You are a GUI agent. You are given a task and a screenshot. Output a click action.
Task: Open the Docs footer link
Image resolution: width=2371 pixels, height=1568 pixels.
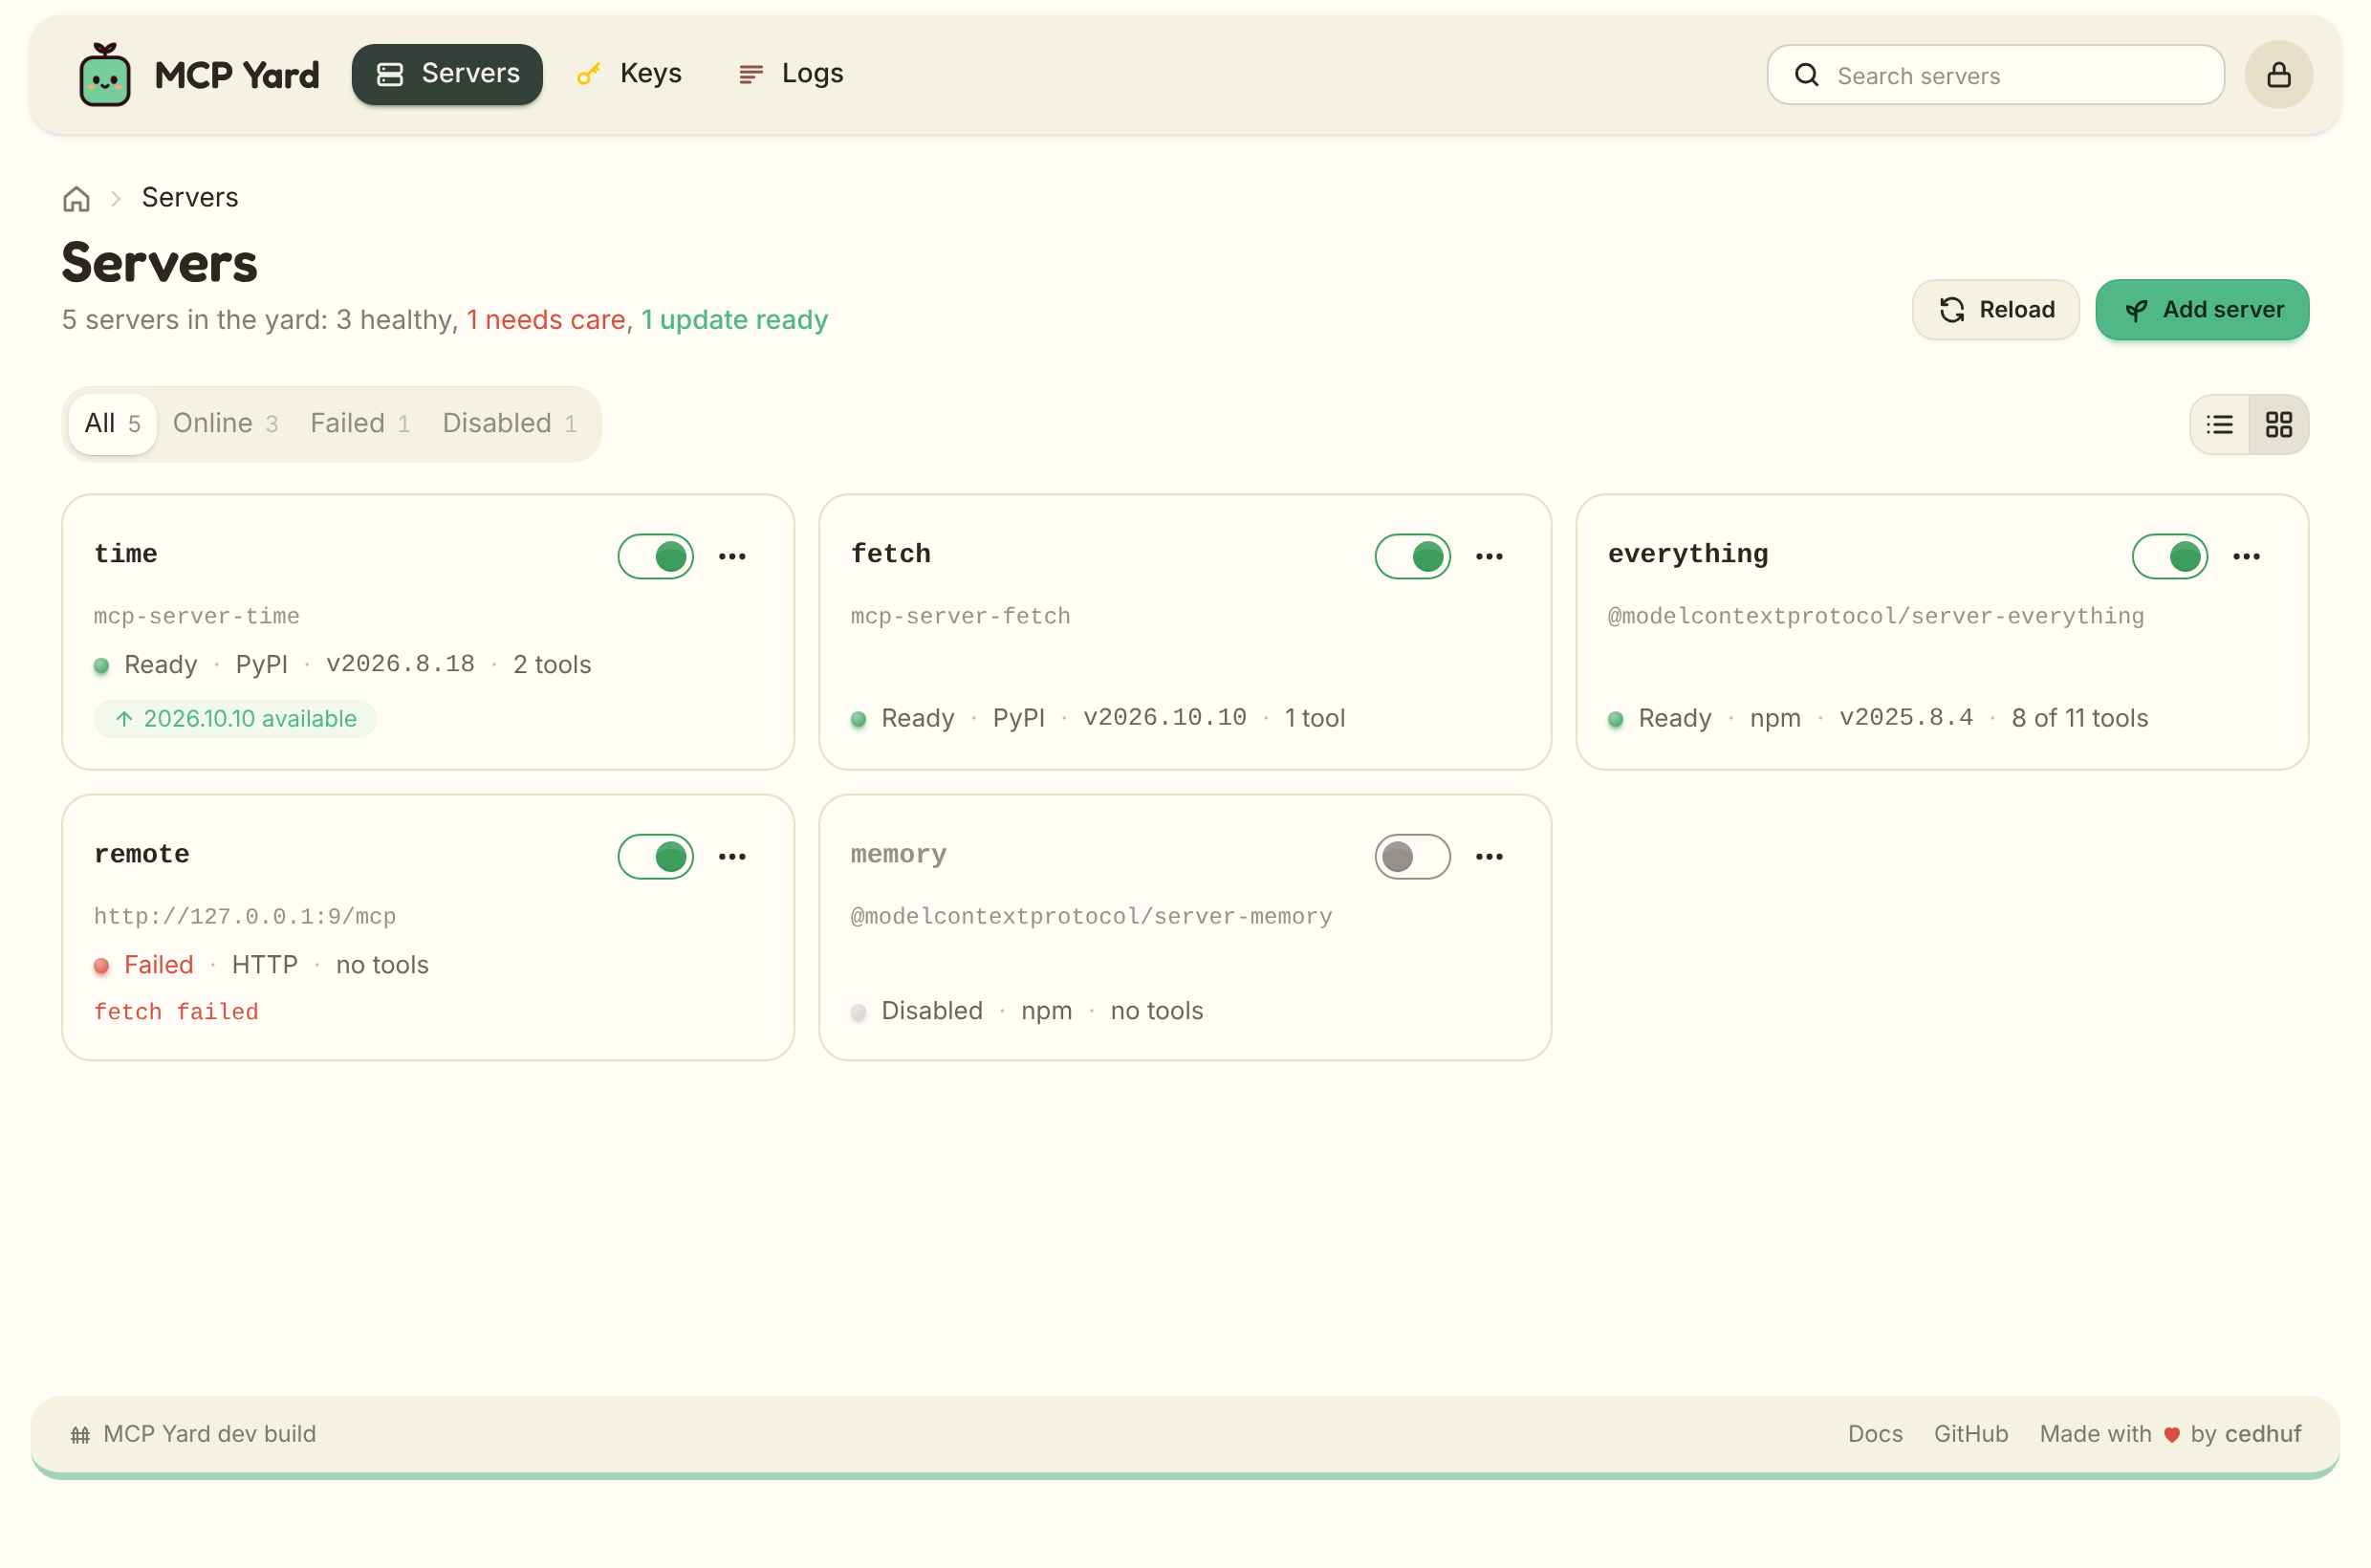[1875, 1434]
